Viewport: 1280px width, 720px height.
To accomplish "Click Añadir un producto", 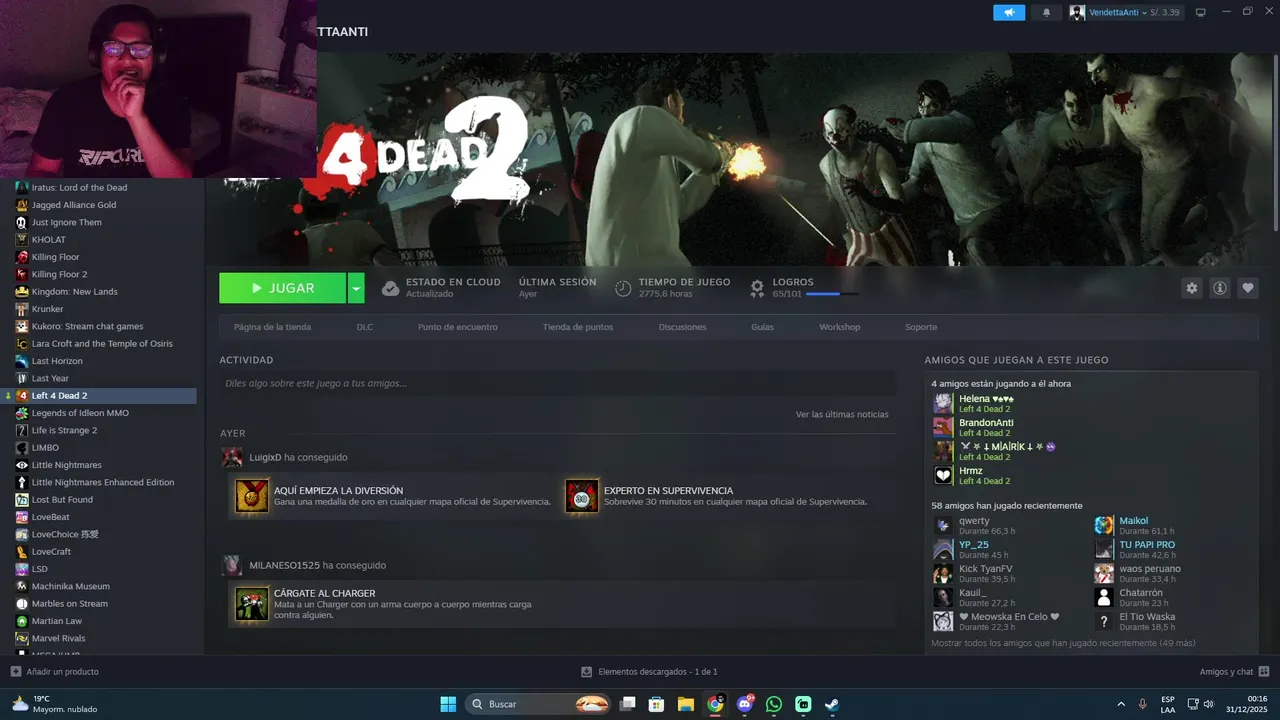I will click(63, 672).
